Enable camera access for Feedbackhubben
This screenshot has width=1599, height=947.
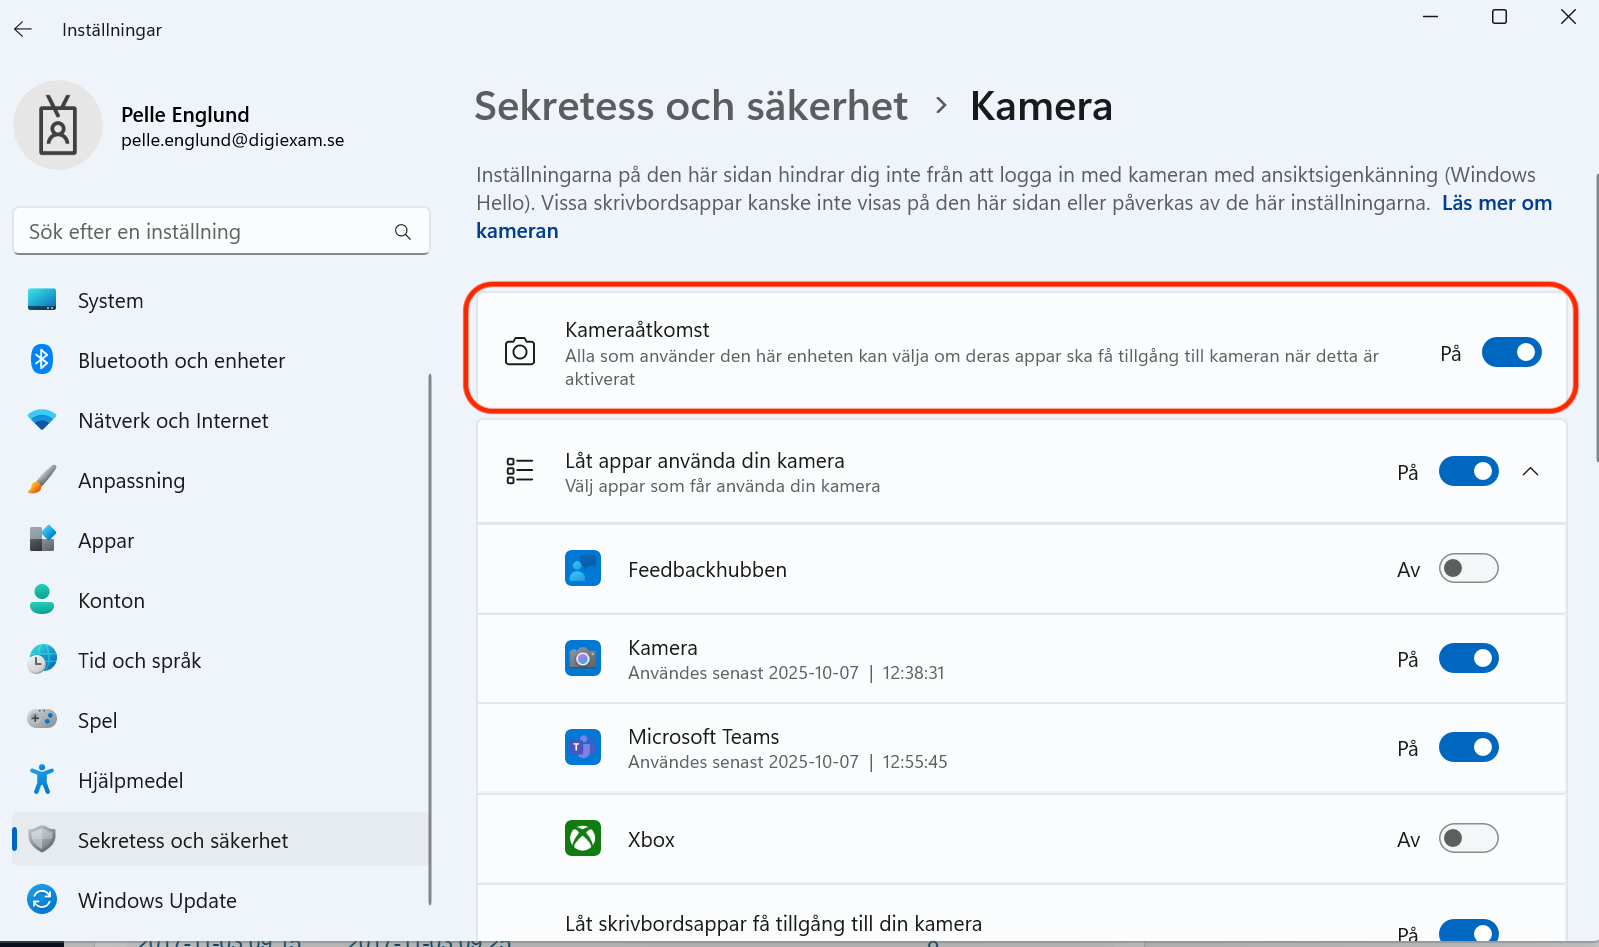point(1469,568)
